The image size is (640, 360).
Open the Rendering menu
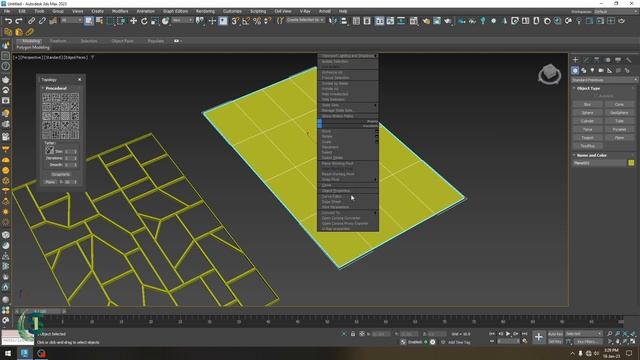pos(205,11)
